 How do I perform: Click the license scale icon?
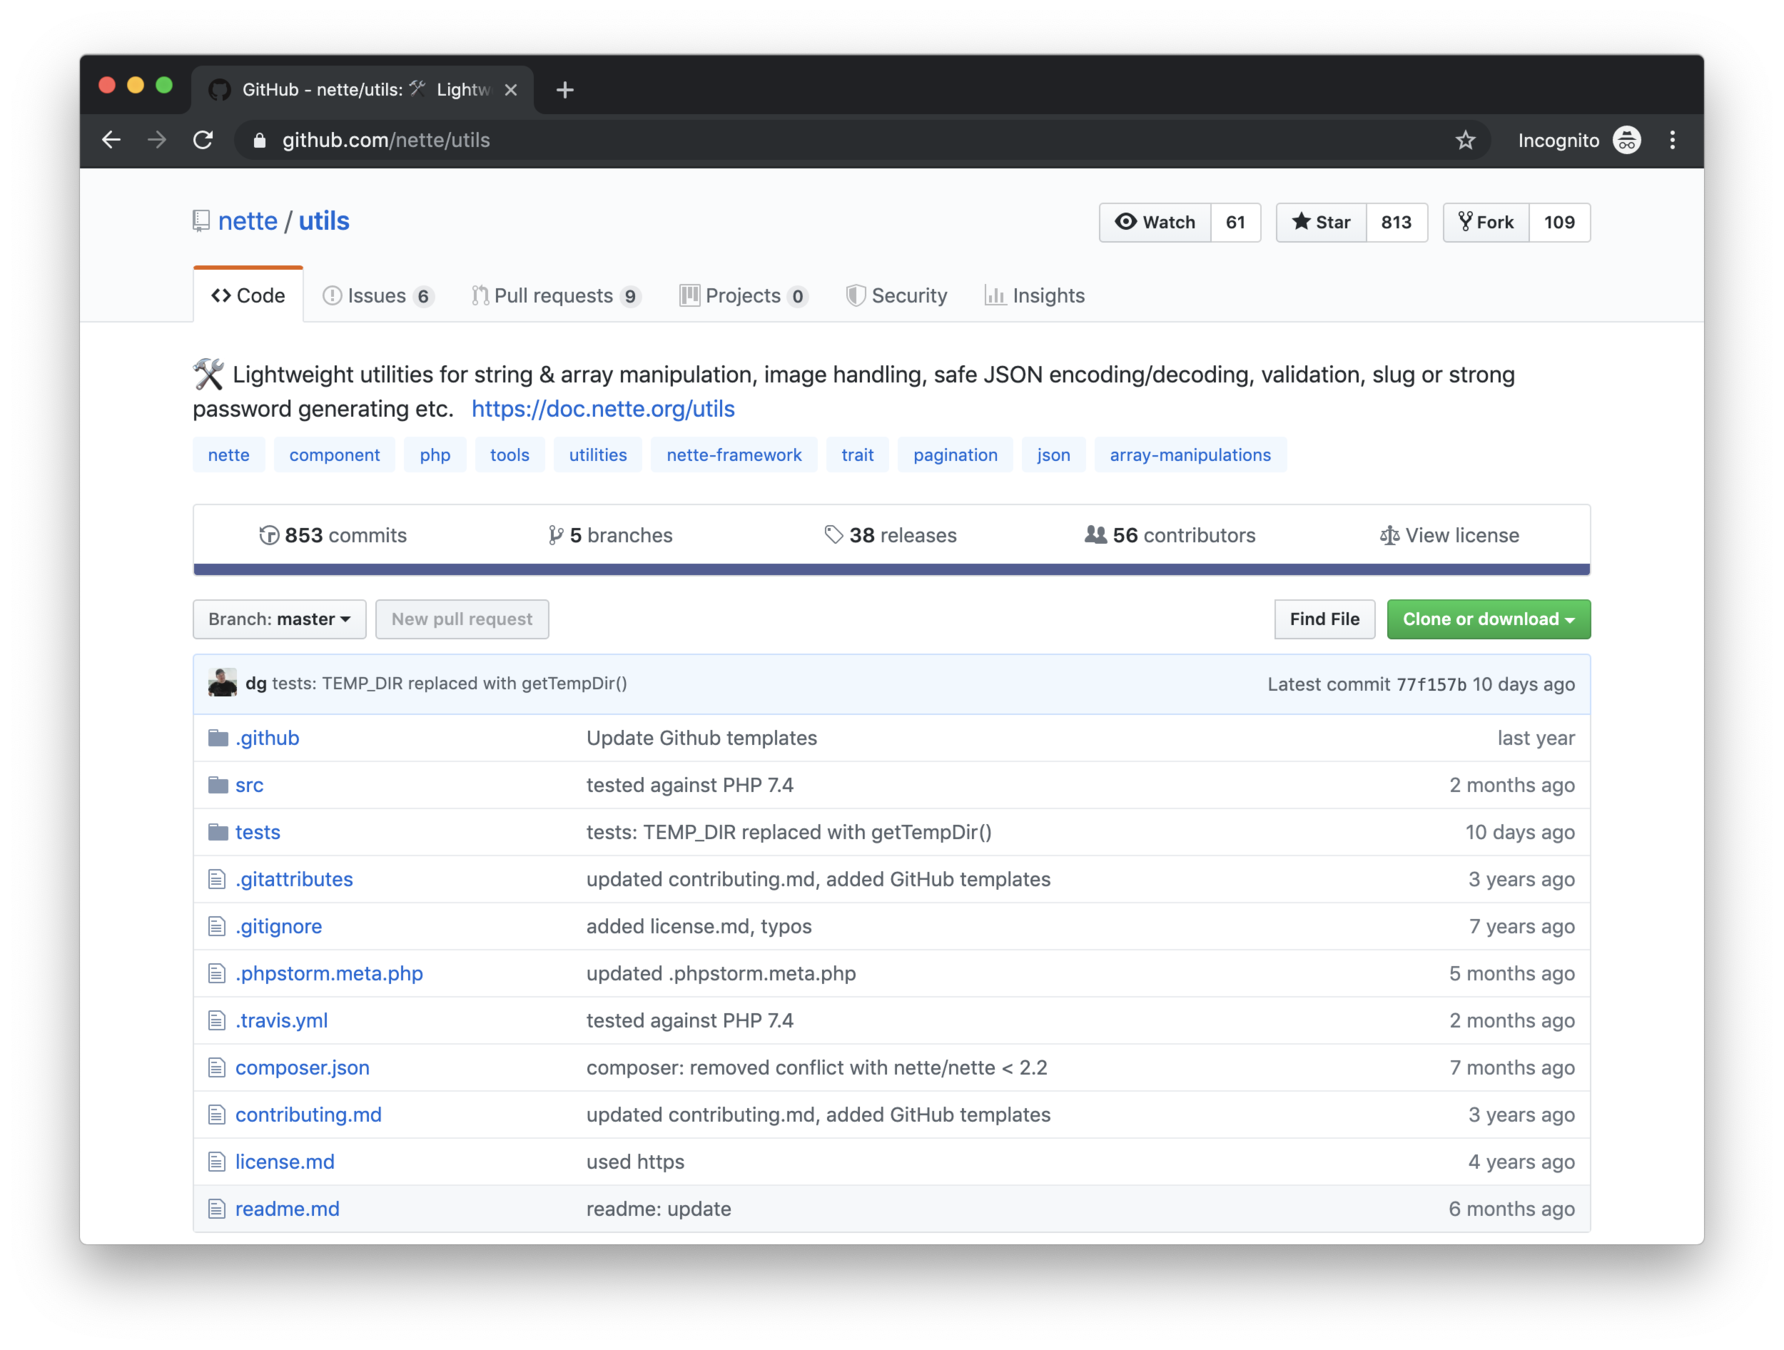click(1389, 535)
